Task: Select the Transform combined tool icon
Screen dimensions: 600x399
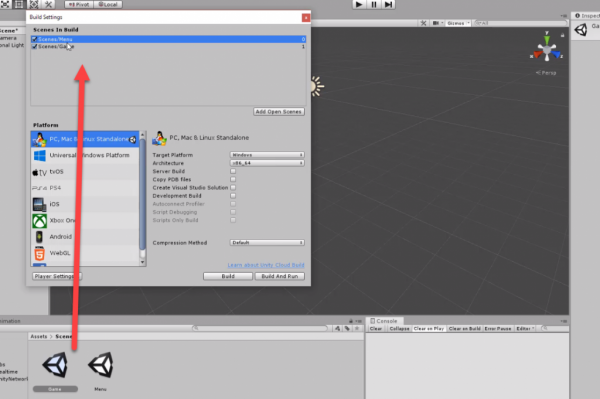Action: (34, 4)
